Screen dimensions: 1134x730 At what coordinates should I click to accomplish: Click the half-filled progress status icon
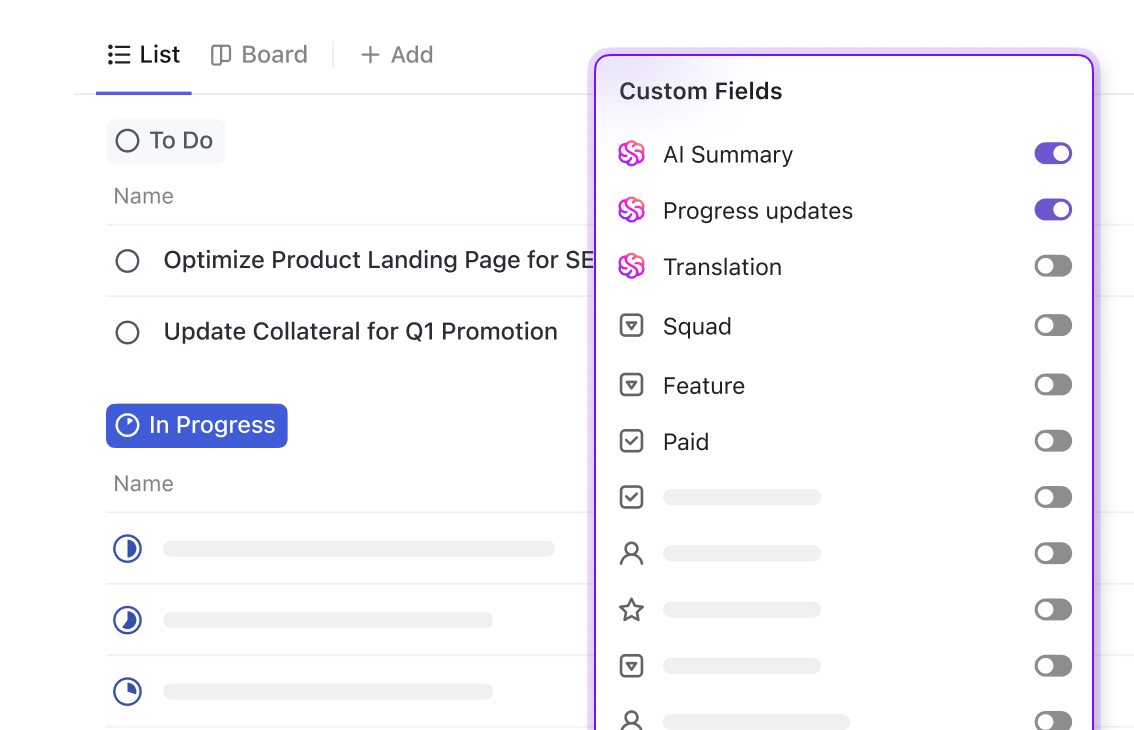pyautogui.click(x=127, y=548)
